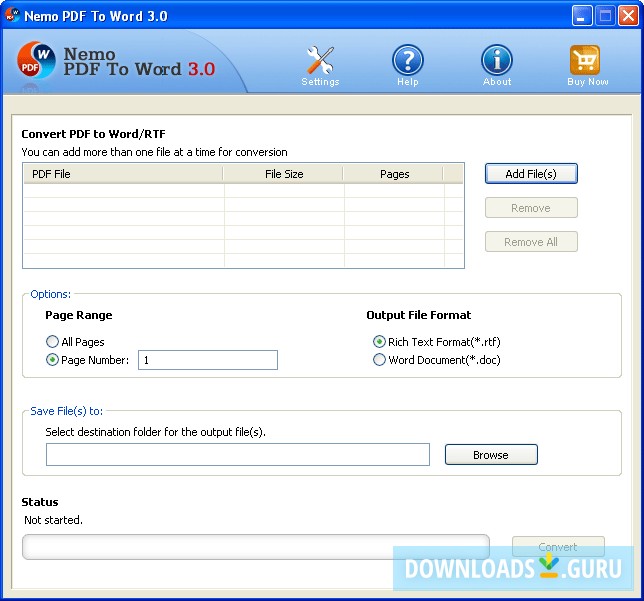The width and height of the screenshot is (644, 601).
Task: Click the PDF File column header
Action: pyautogui.click(x=123, y=174)
